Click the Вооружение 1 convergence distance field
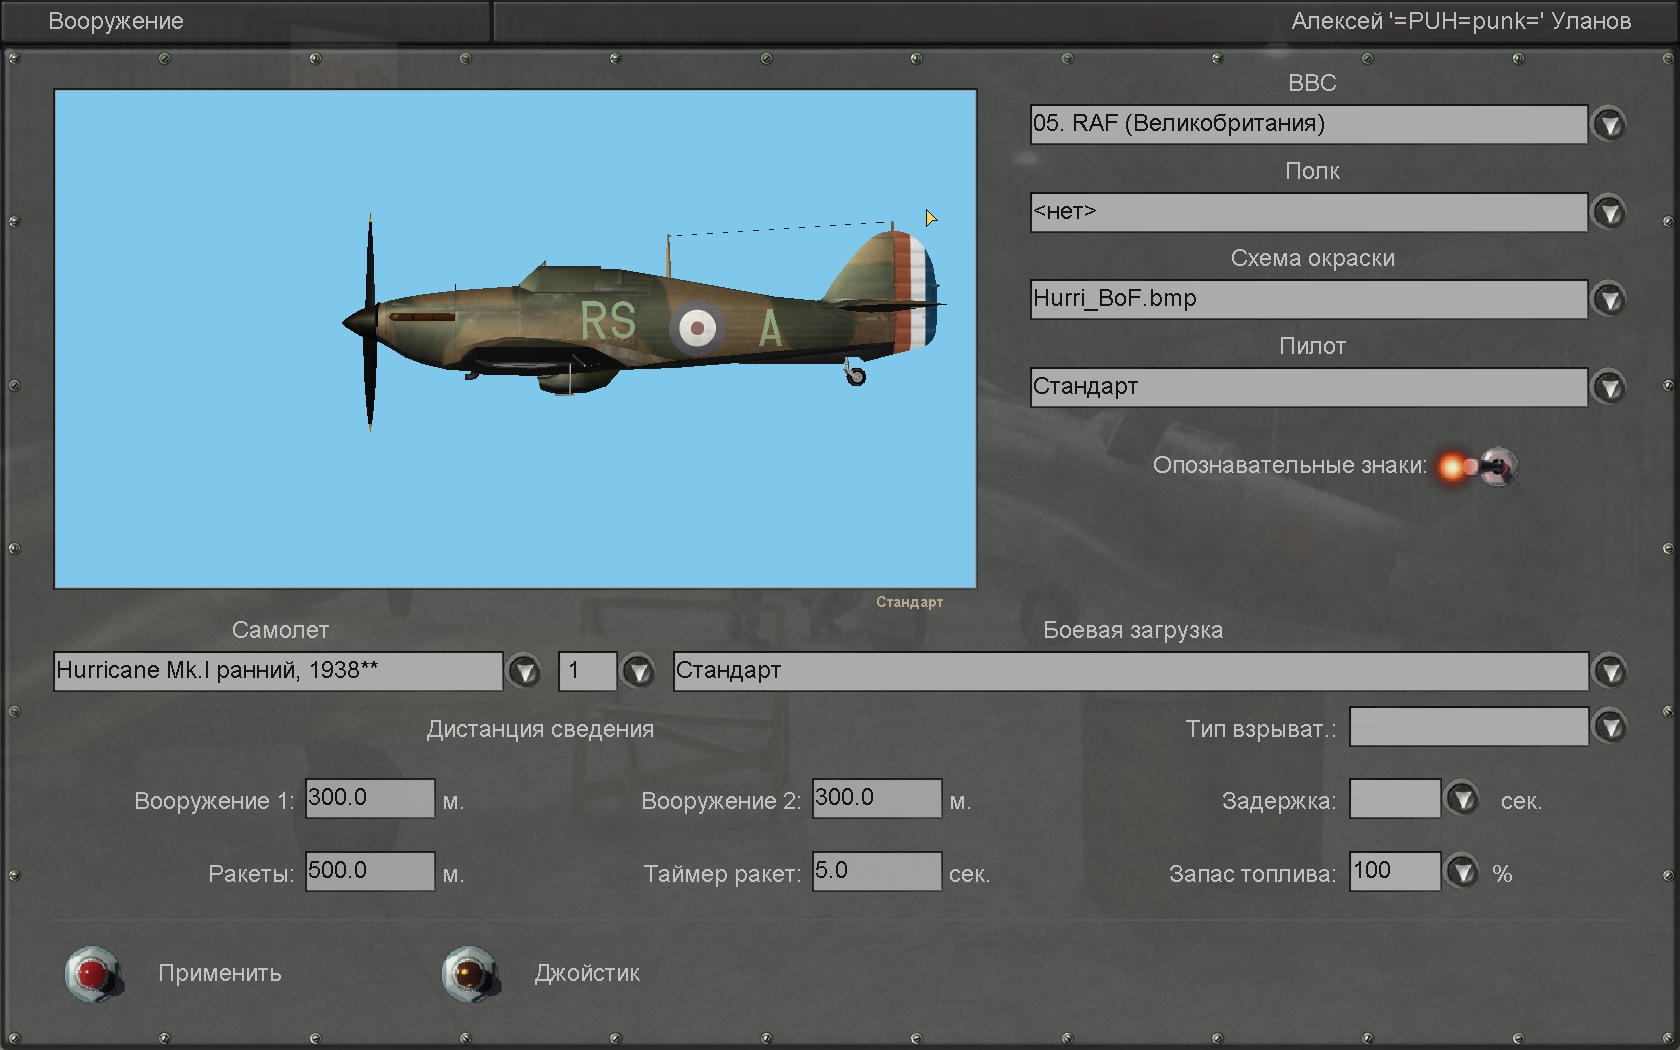This screenshot has width=1680, height=1050. 369,798
